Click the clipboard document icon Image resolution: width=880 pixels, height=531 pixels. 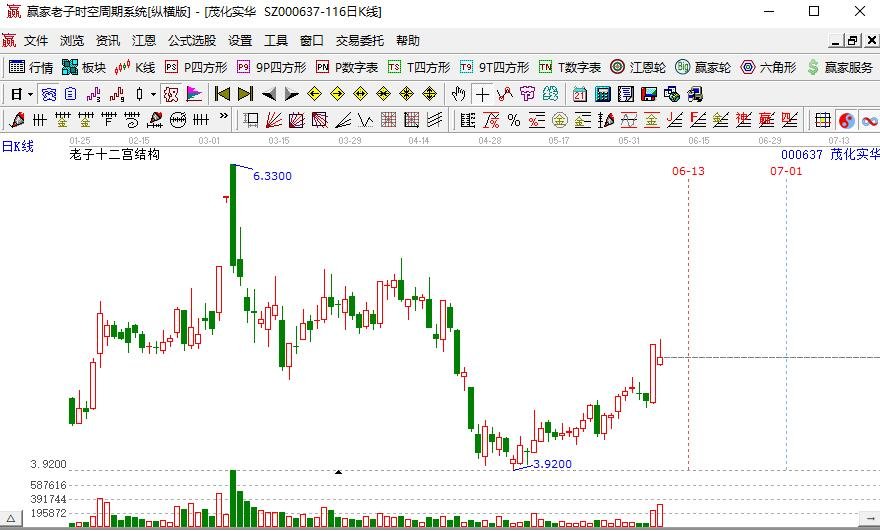[70, 94]
